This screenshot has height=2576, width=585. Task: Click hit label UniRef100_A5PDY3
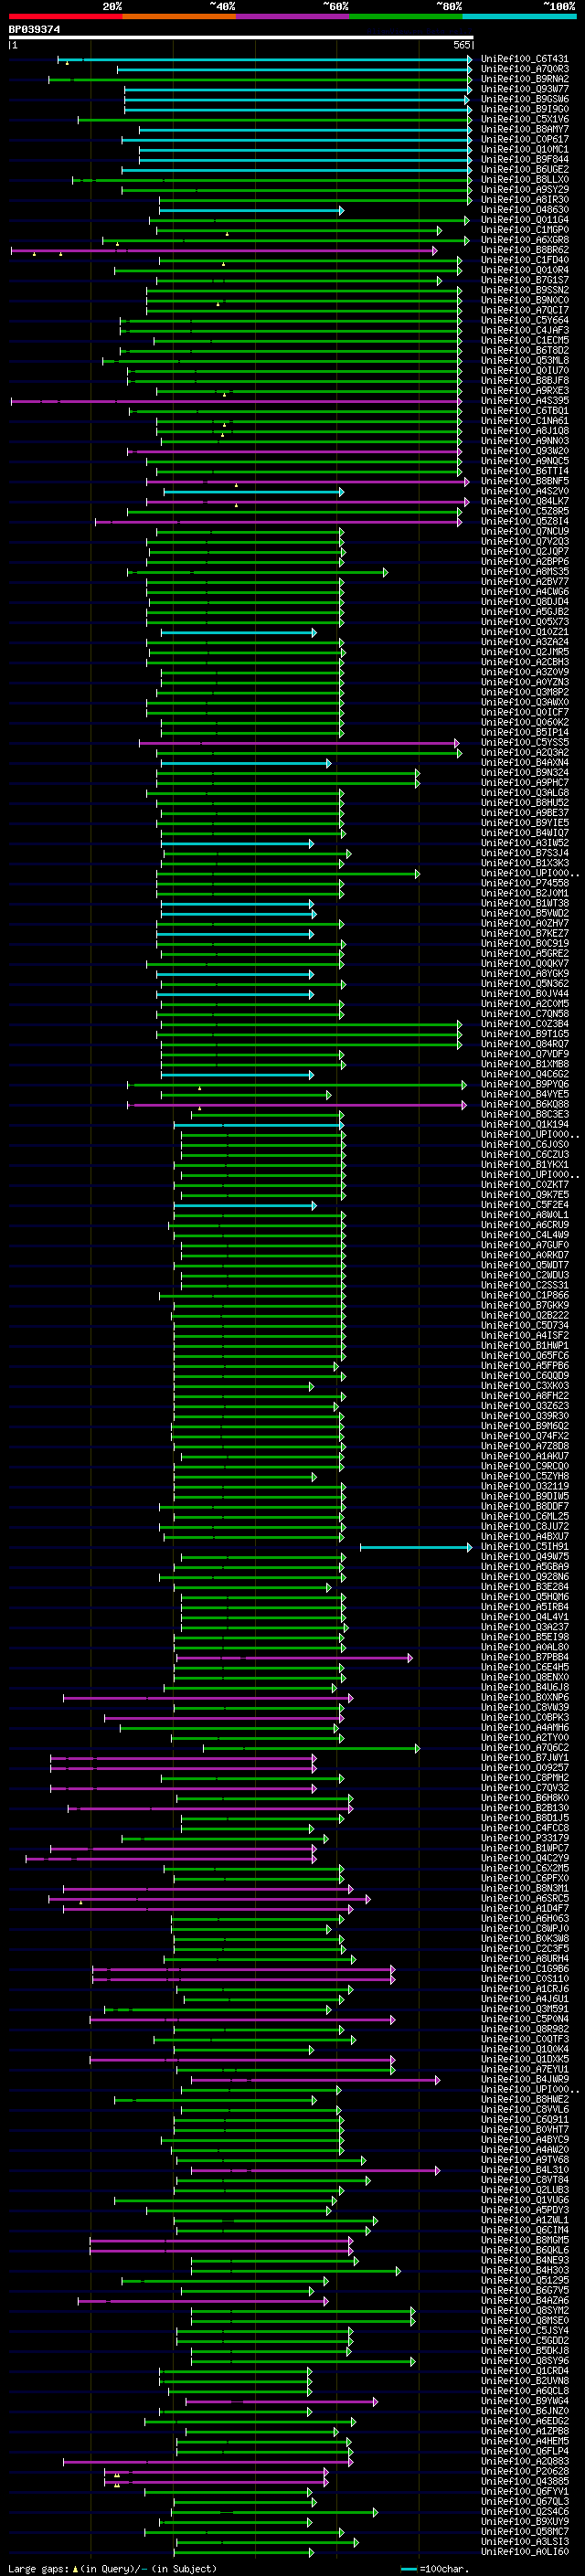[525, 2210]
